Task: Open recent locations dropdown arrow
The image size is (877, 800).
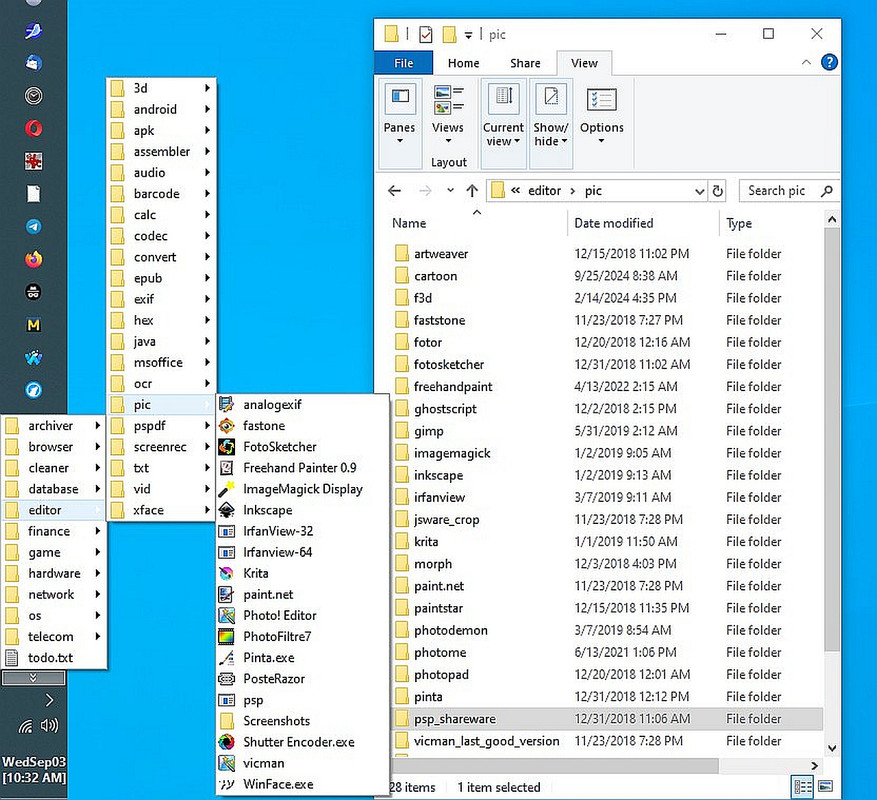Action: click(450, 191)
